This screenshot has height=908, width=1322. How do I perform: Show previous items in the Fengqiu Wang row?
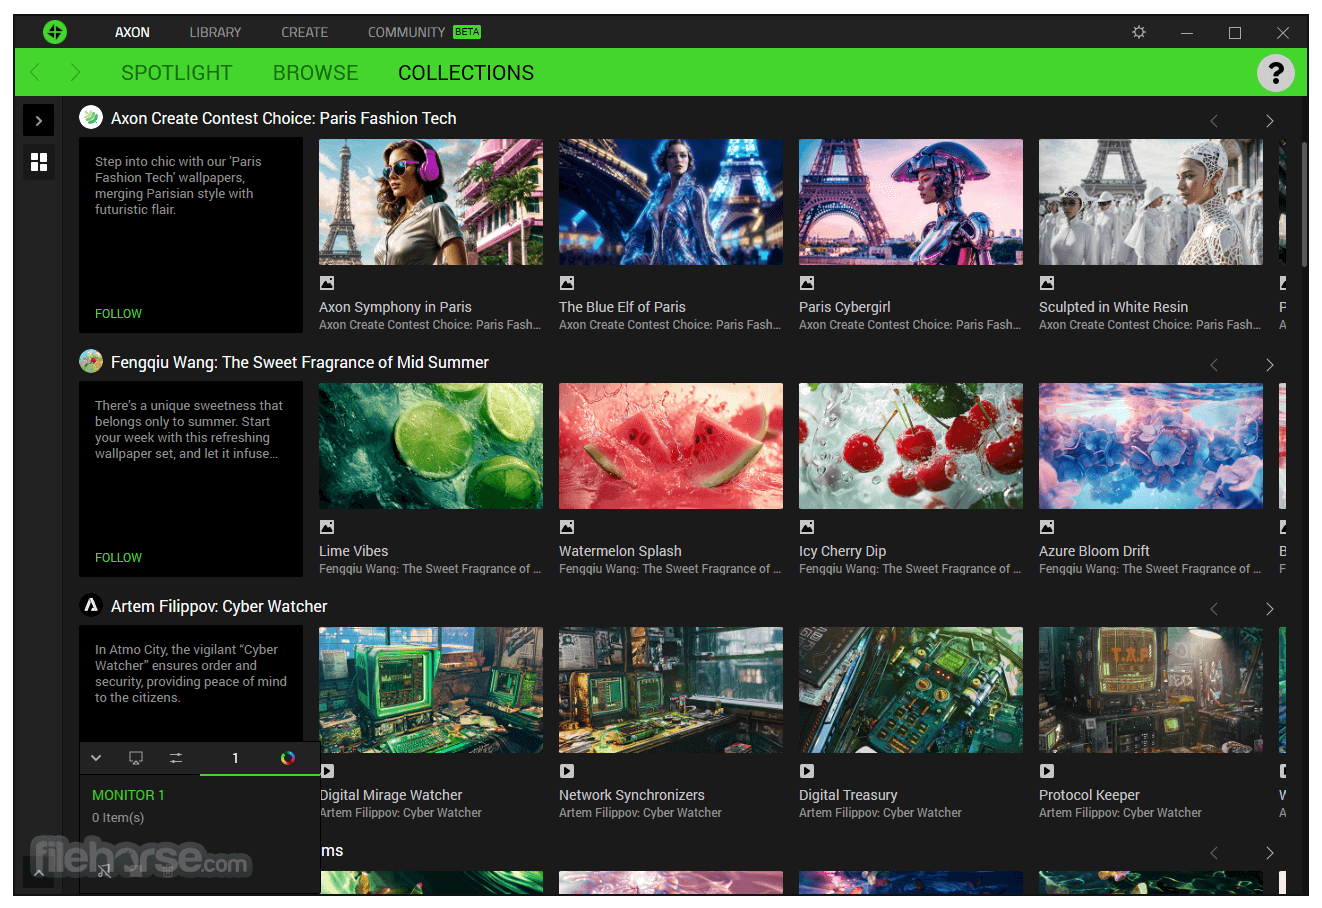[x=1214, y=365]
